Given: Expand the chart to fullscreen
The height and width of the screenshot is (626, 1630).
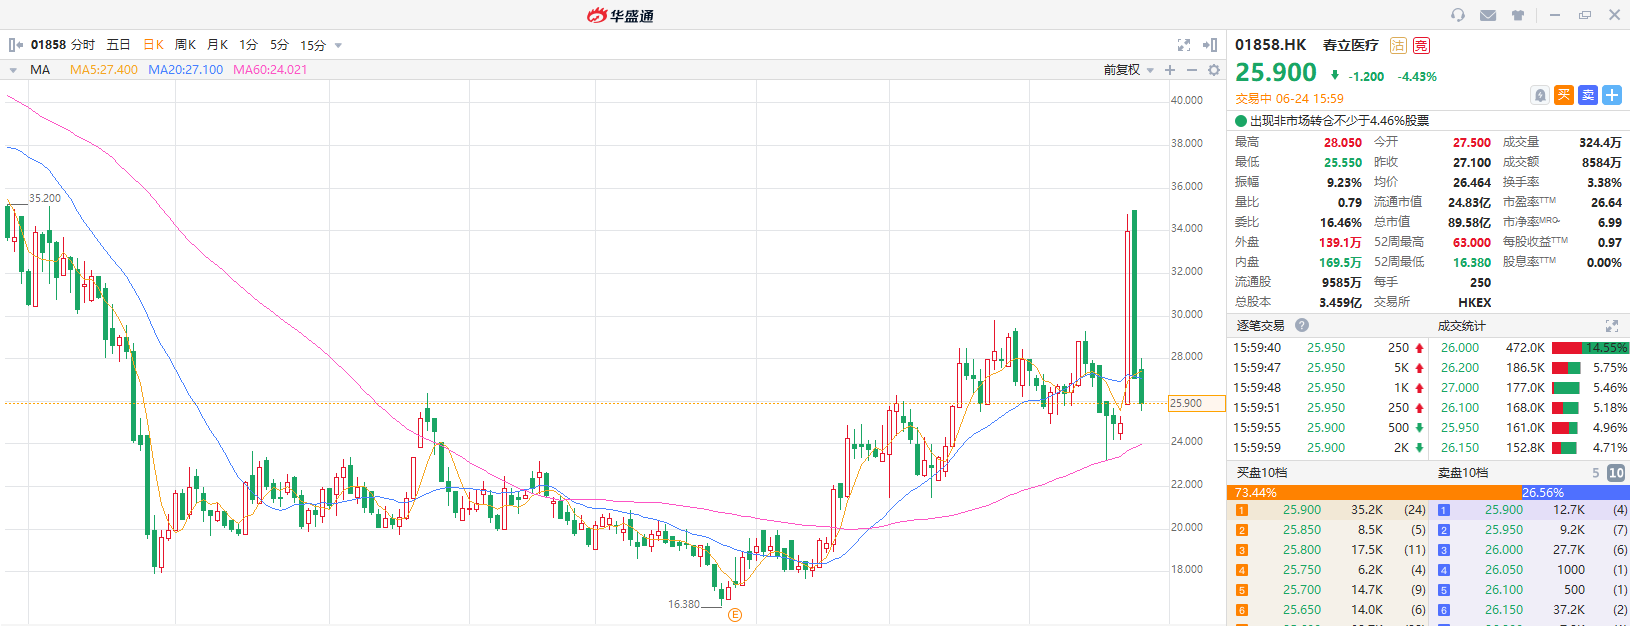Looking at the screenshot, I should tap(1184, 45).
